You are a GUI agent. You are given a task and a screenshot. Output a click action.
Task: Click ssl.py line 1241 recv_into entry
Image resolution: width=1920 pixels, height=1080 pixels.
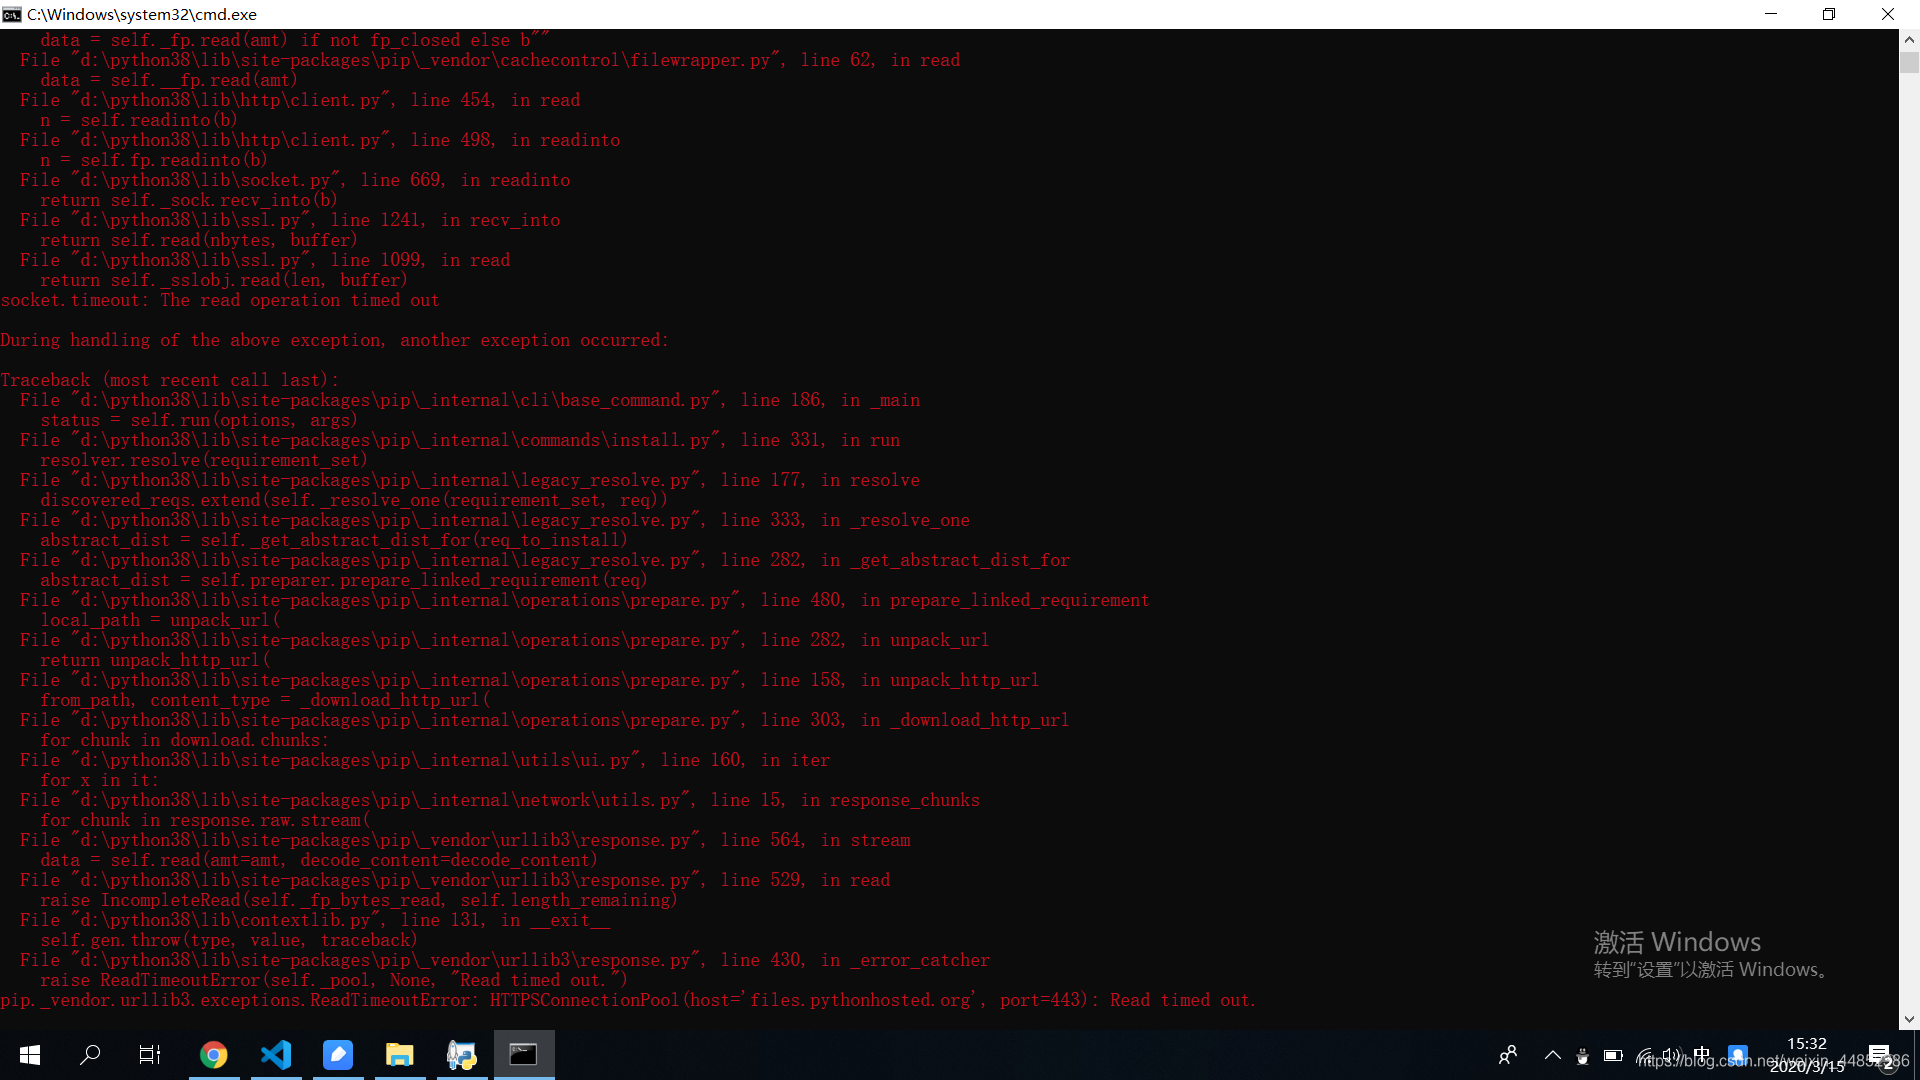pos(290,220)
